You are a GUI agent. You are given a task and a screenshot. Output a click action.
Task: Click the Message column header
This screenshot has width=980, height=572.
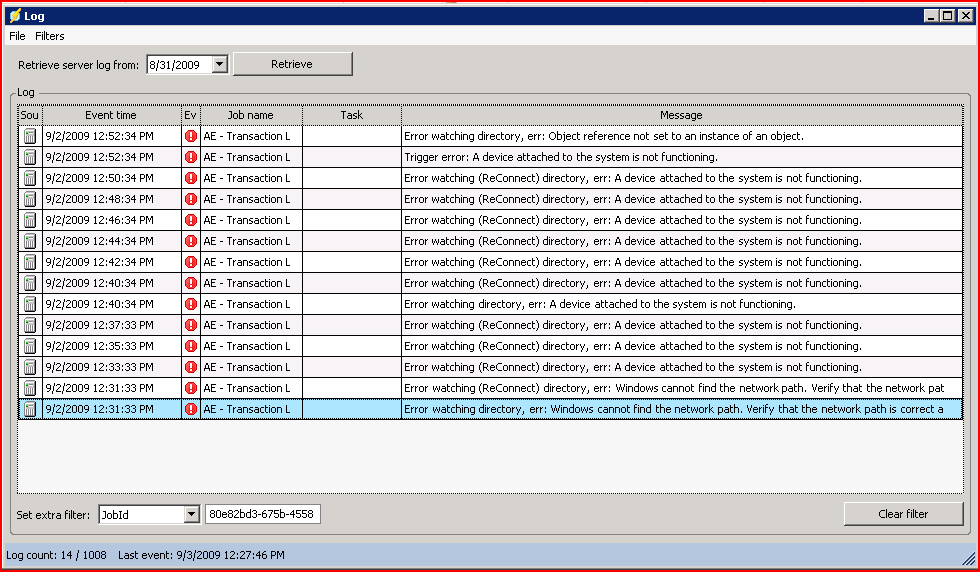click(x=681, y=115)
